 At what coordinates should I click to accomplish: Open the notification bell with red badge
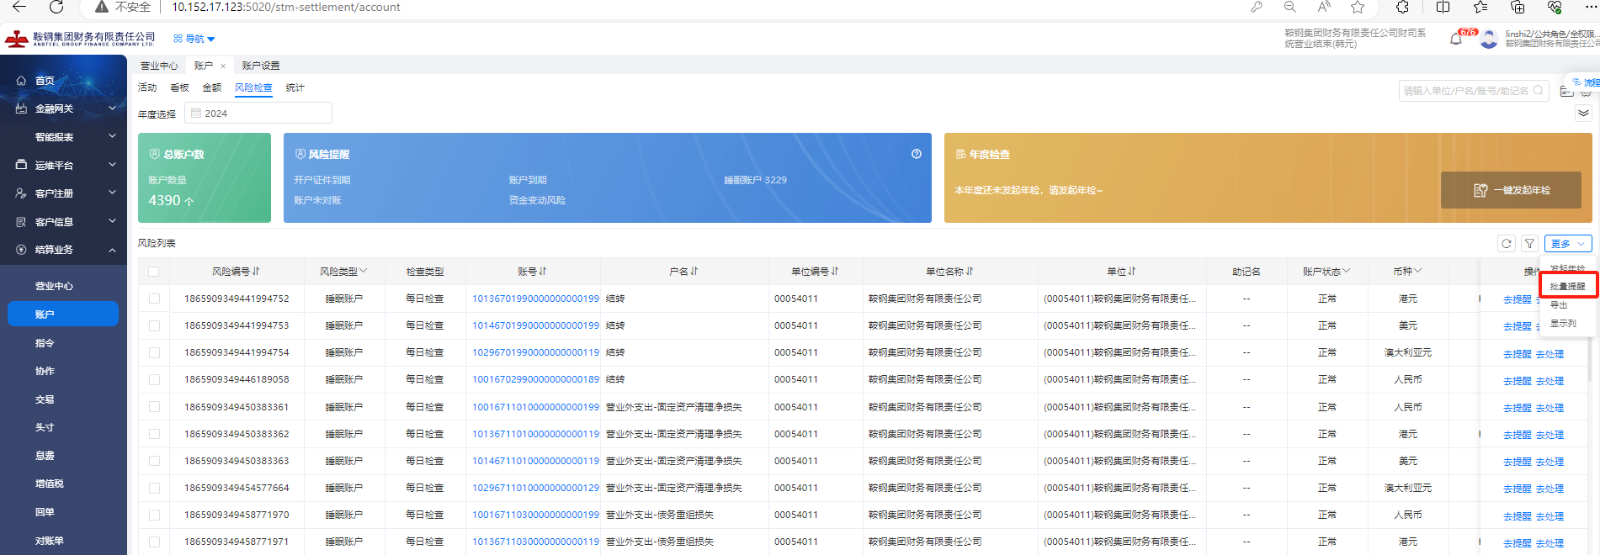pyautogui.click(x=1457, y=39)
